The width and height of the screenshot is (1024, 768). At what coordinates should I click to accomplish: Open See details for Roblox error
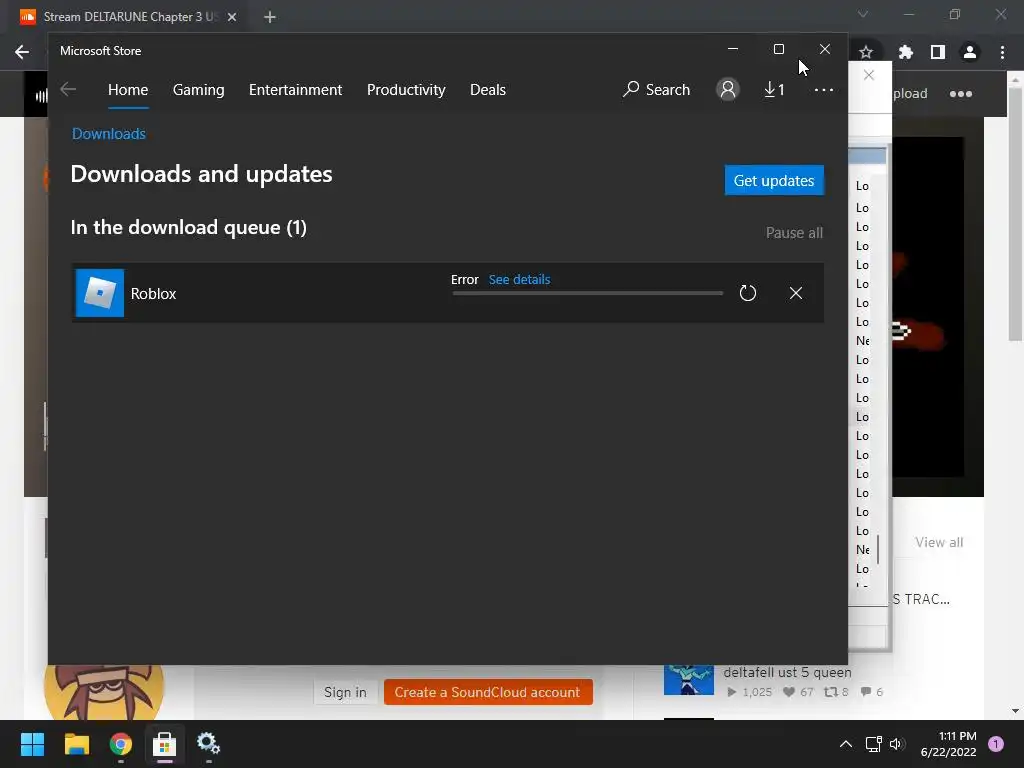click(x=519, y=280)
